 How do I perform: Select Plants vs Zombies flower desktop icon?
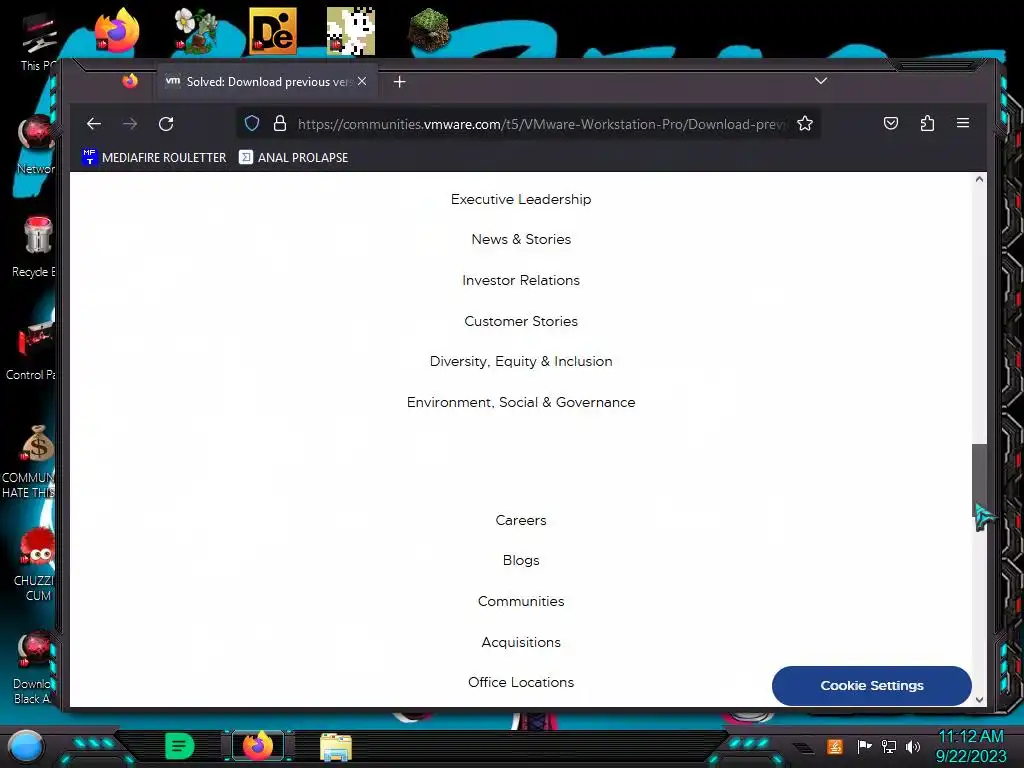coord(195,31)
